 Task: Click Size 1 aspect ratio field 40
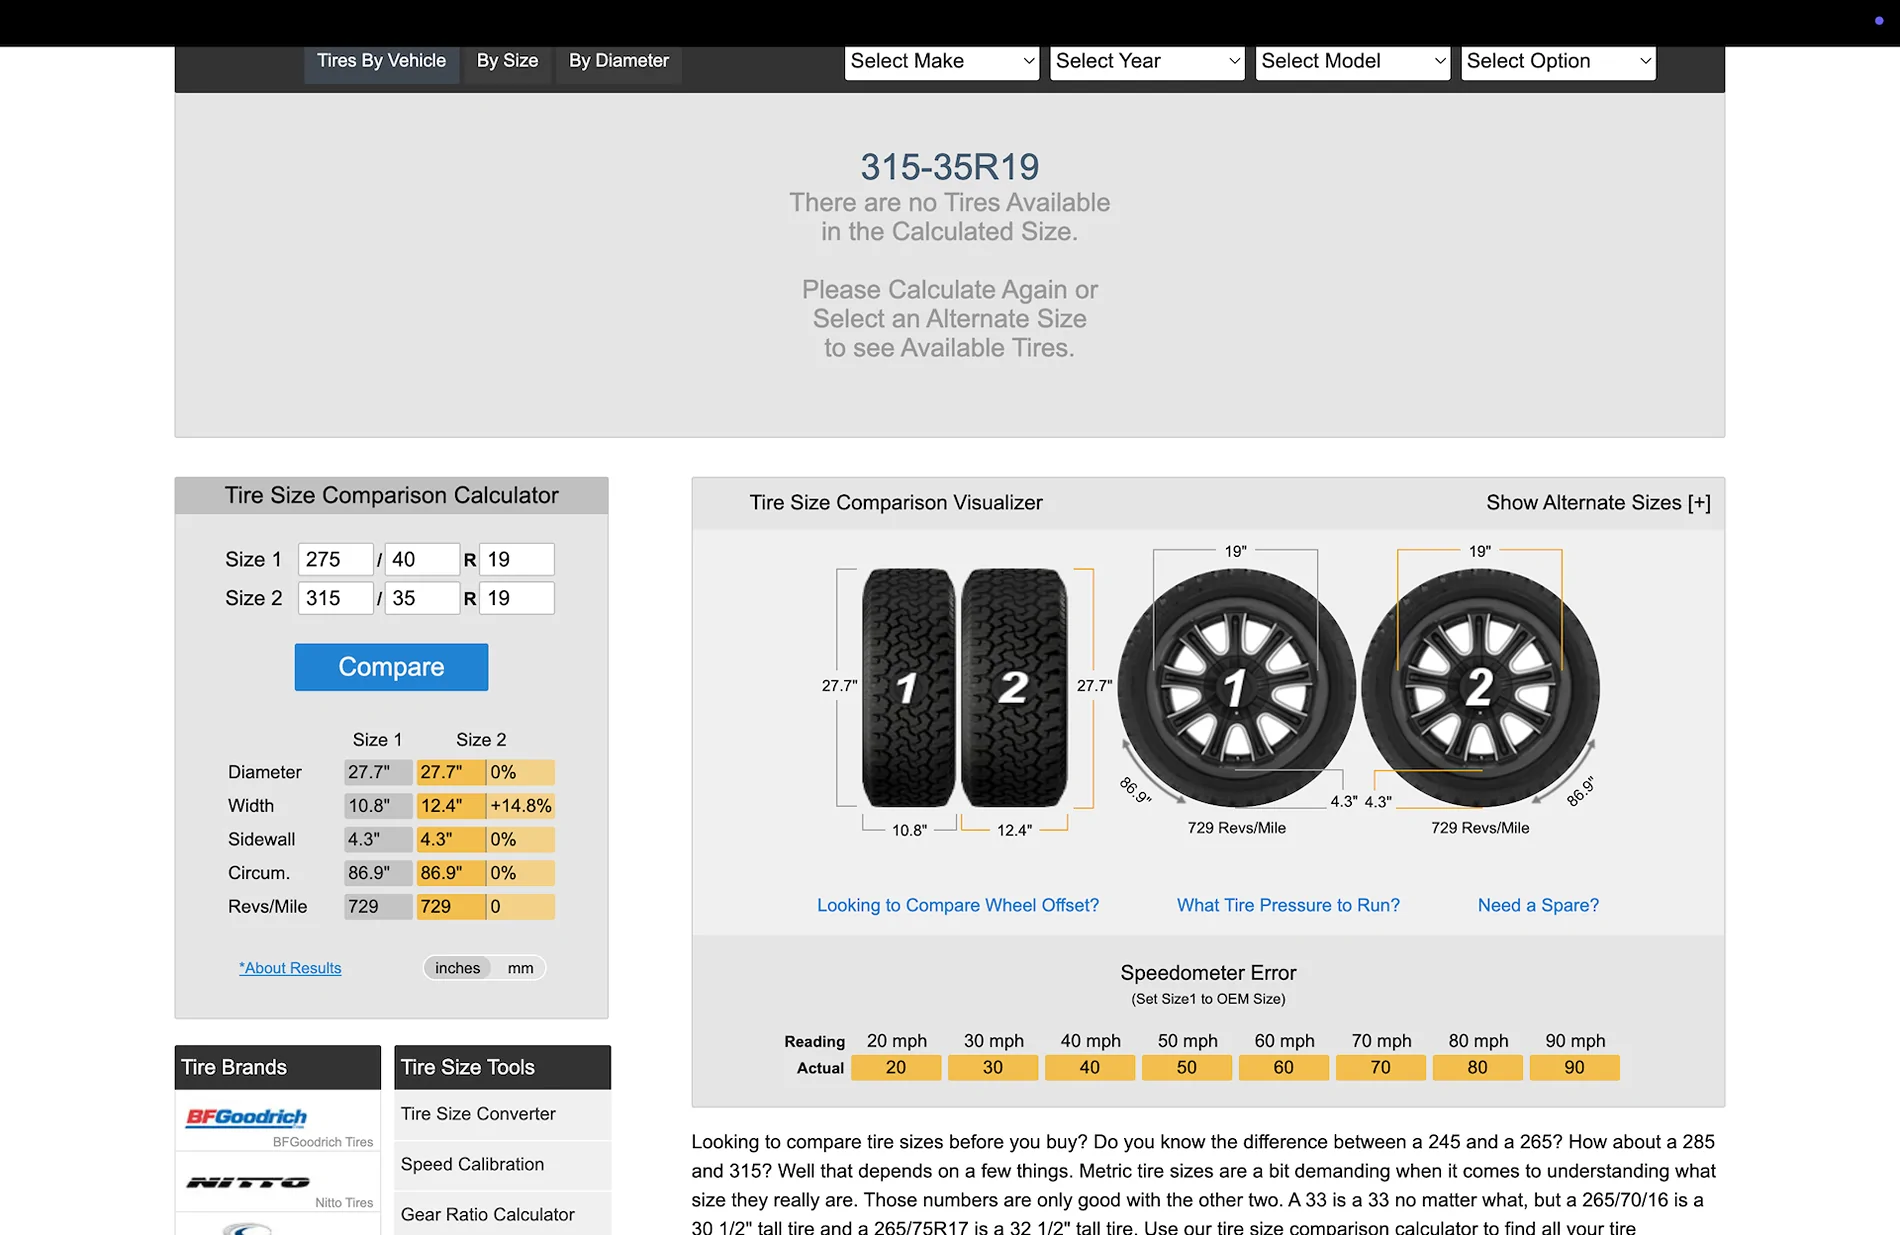[x=422, y=559]
